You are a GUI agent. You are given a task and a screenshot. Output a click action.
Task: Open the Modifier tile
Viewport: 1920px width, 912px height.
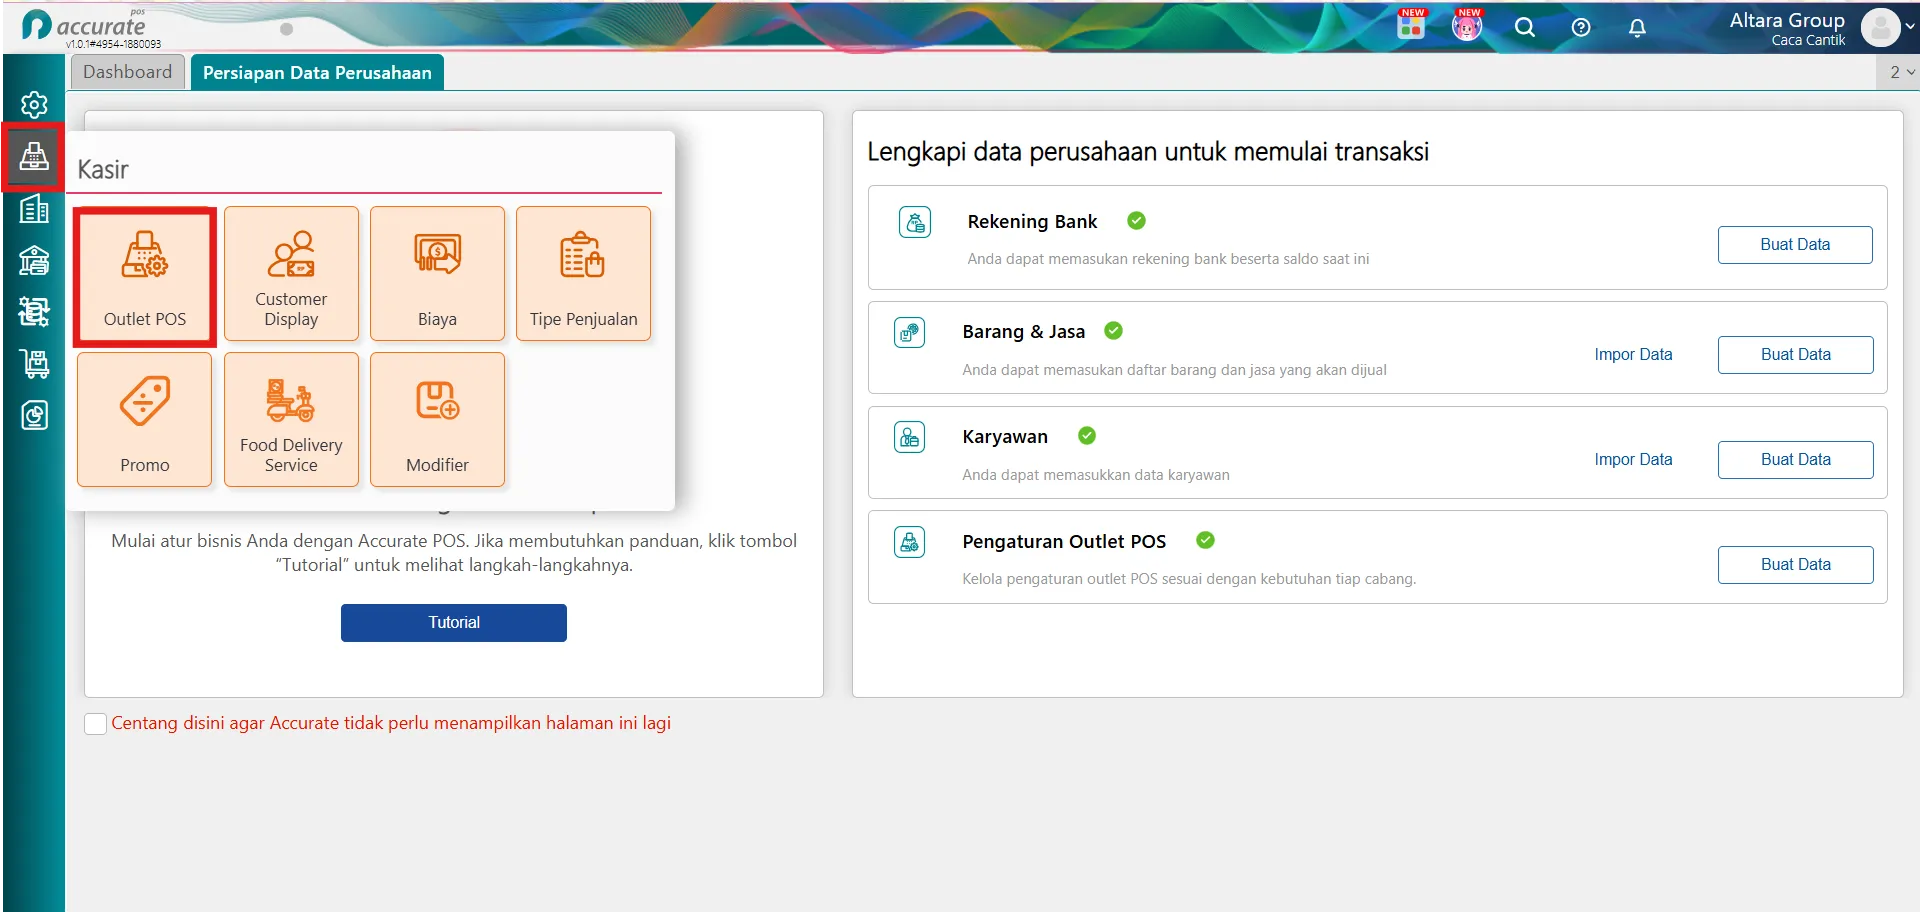pyautogui.click(x=437, y=420)
